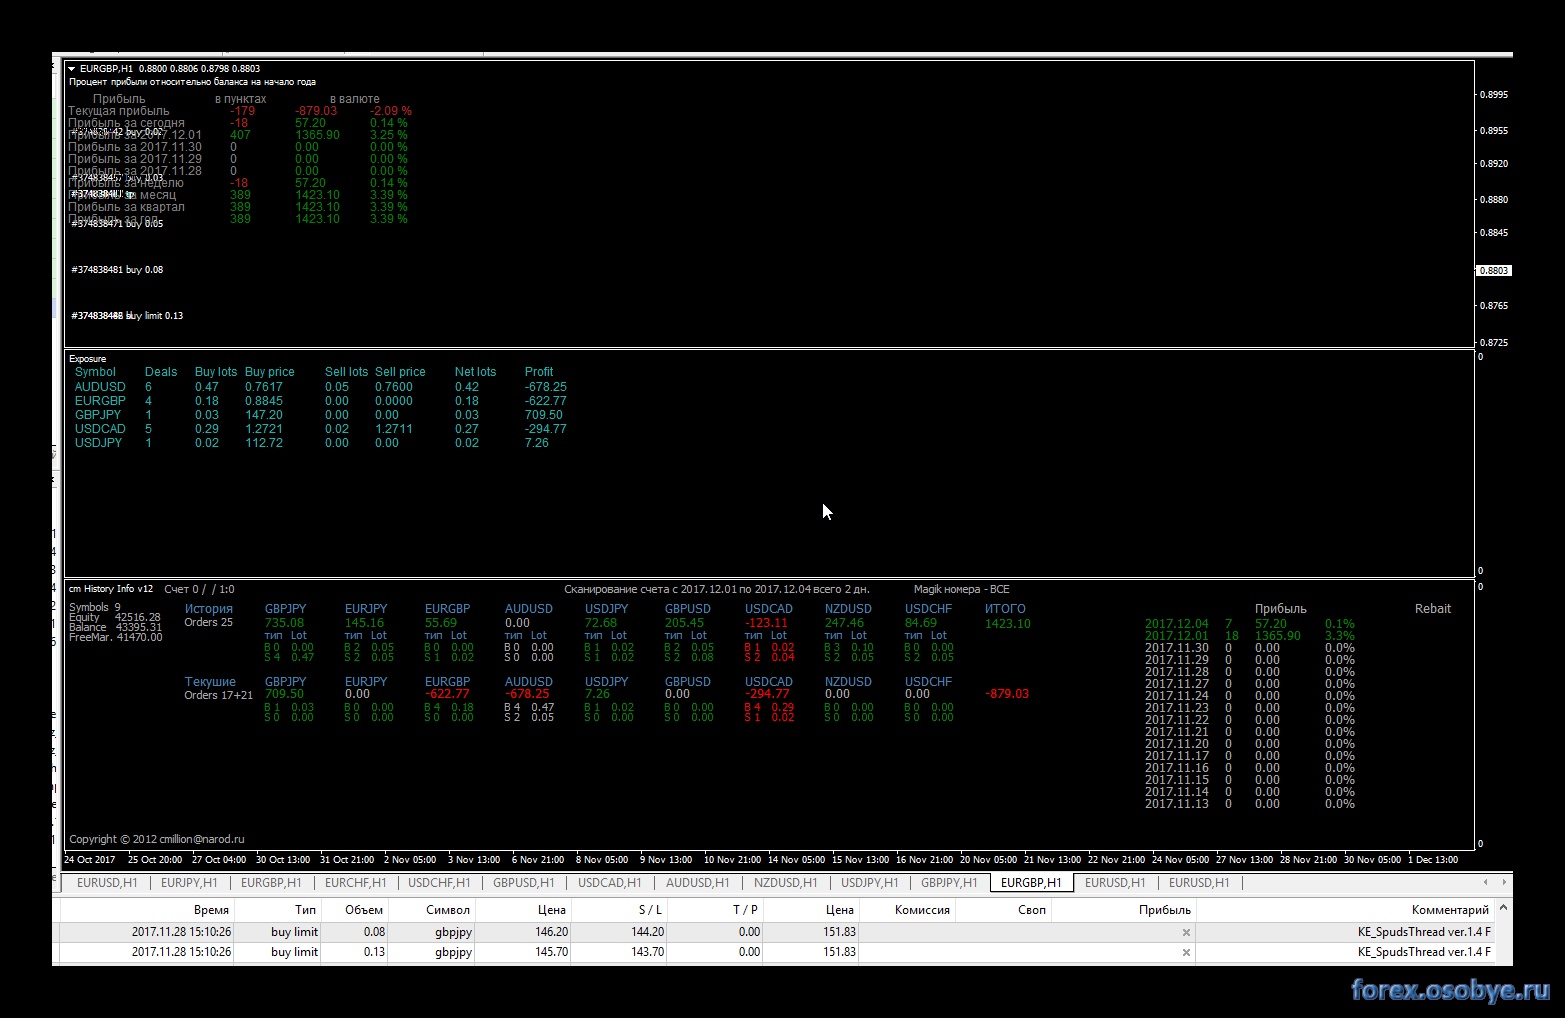Click the 2017.12.01 profit row with 1365.90 in History Info
The width and height of the screenshot is (1565, 1018).
(1250, 636)
